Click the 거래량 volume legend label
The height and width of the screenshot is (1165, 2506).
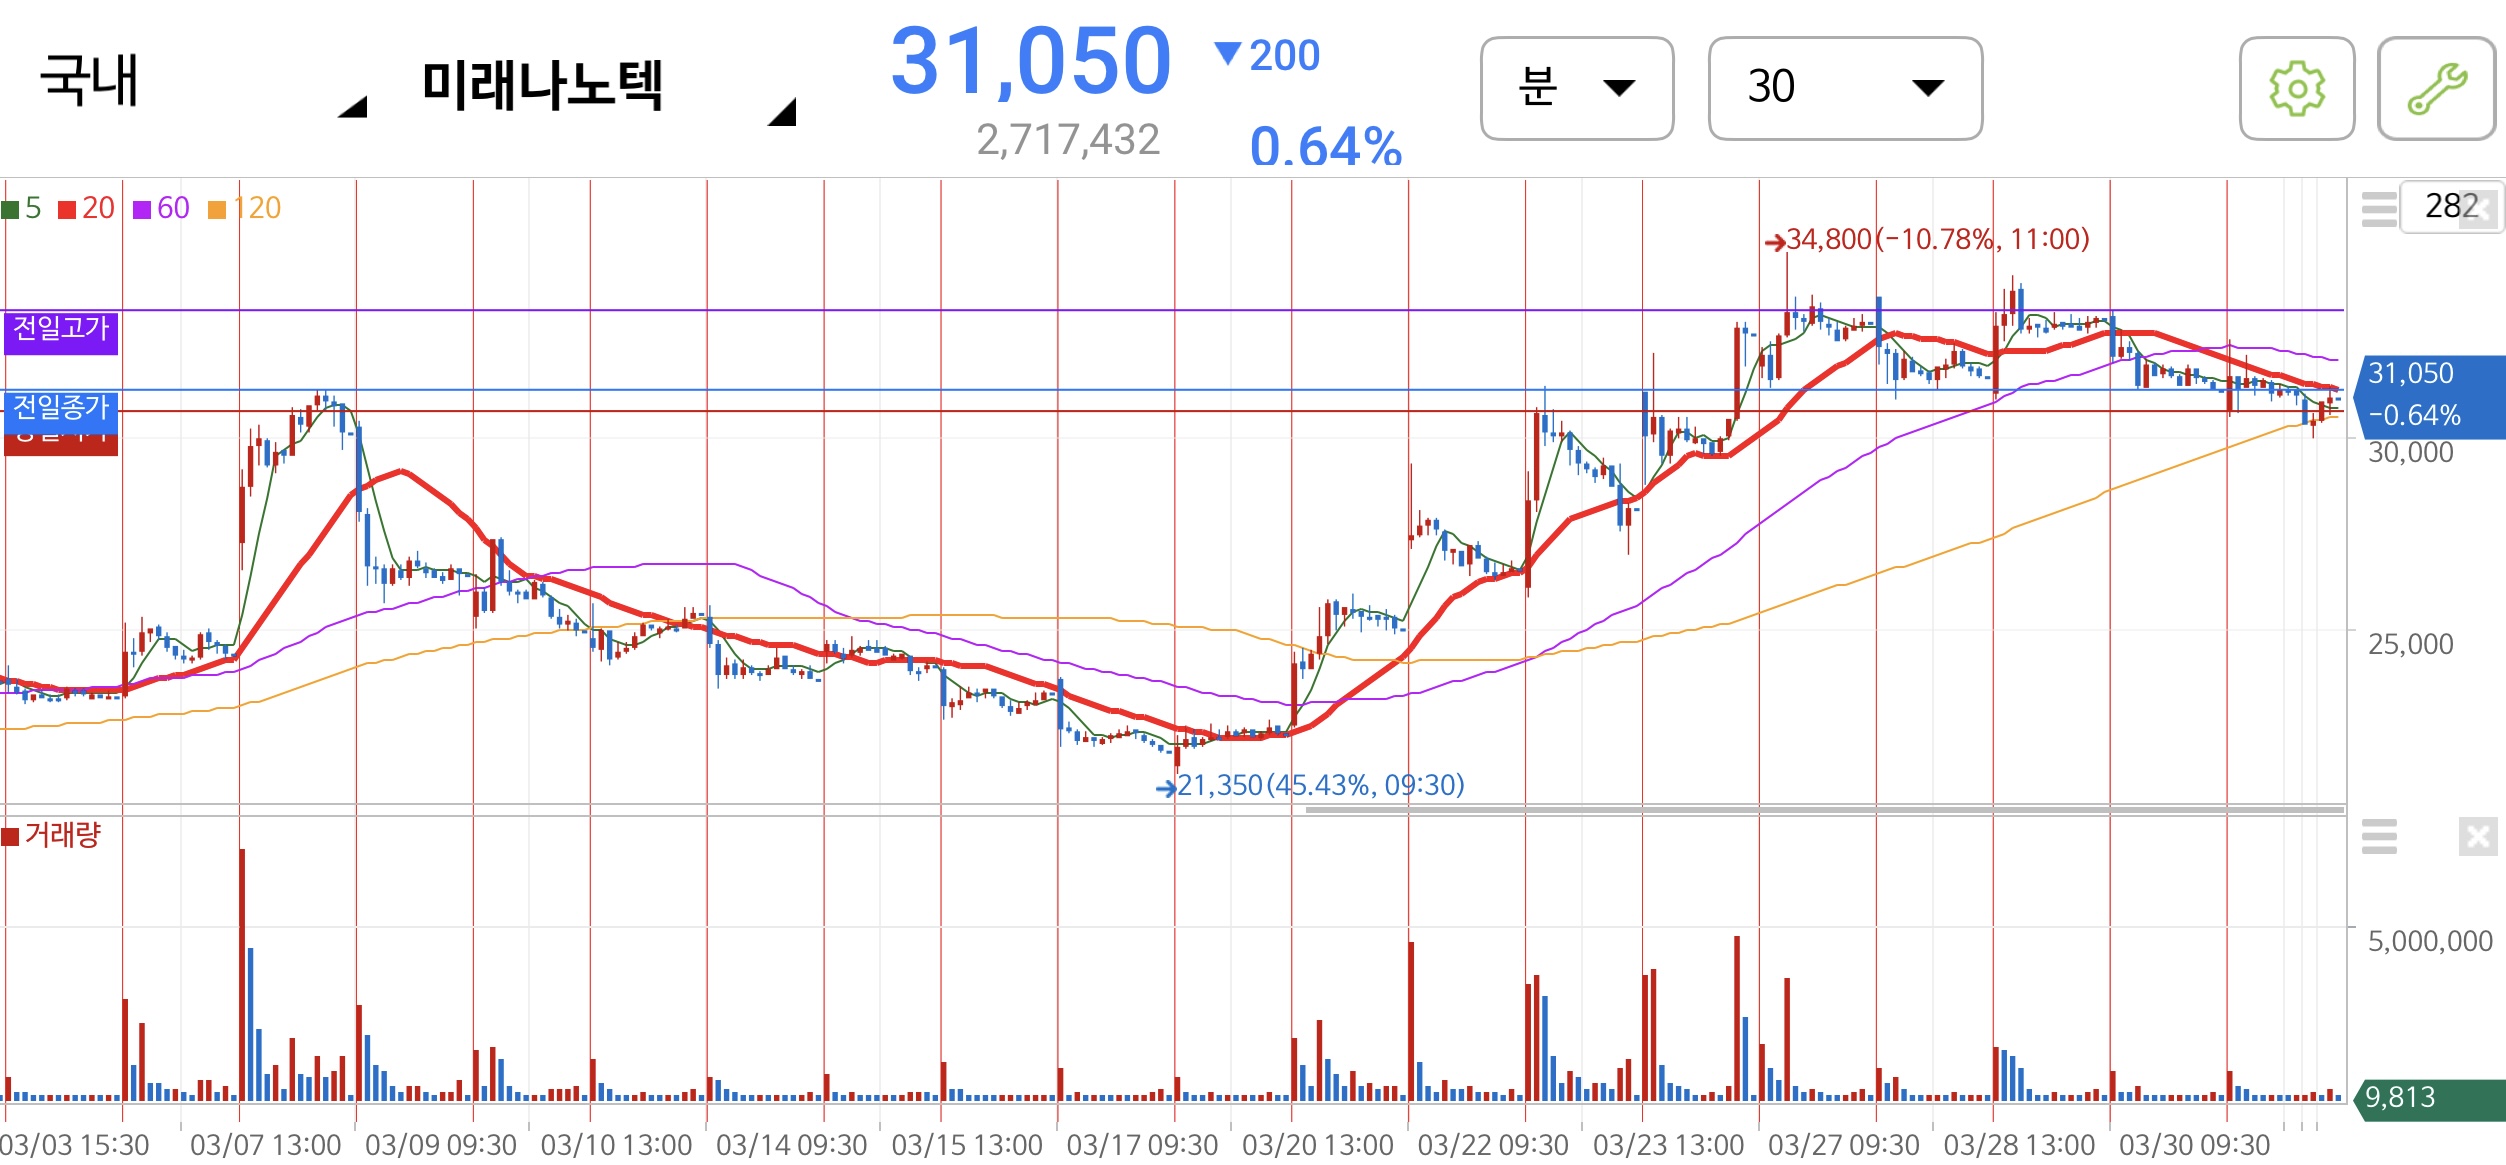click(x=52, y=834)
